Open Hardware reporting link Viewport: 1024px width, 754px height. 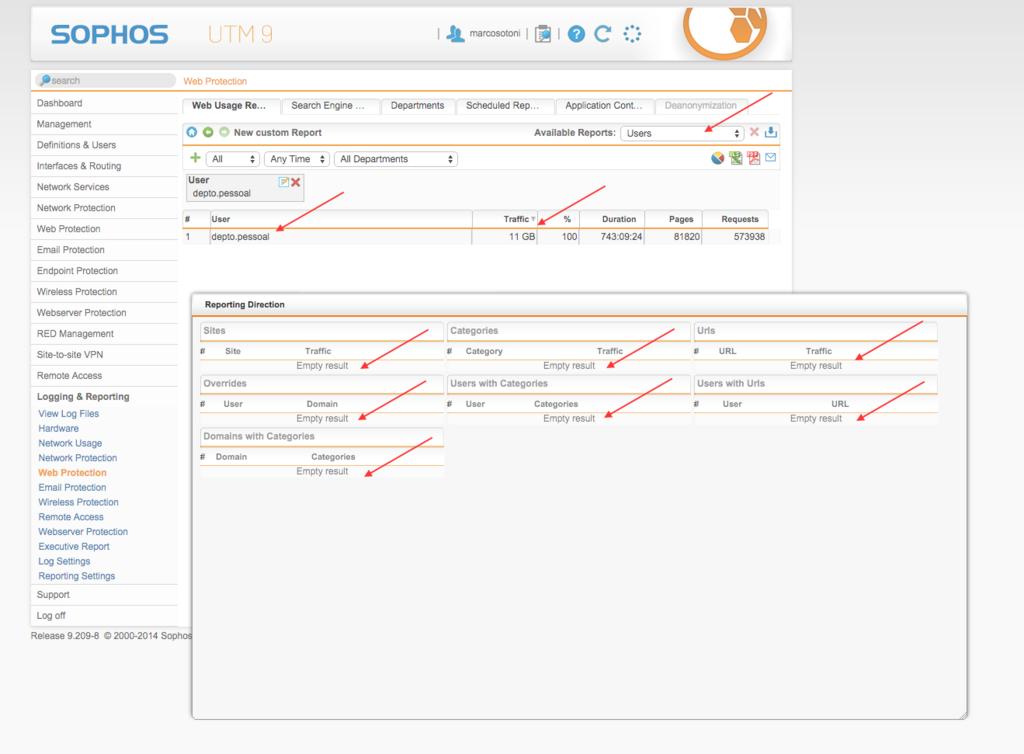click(58, 428)
